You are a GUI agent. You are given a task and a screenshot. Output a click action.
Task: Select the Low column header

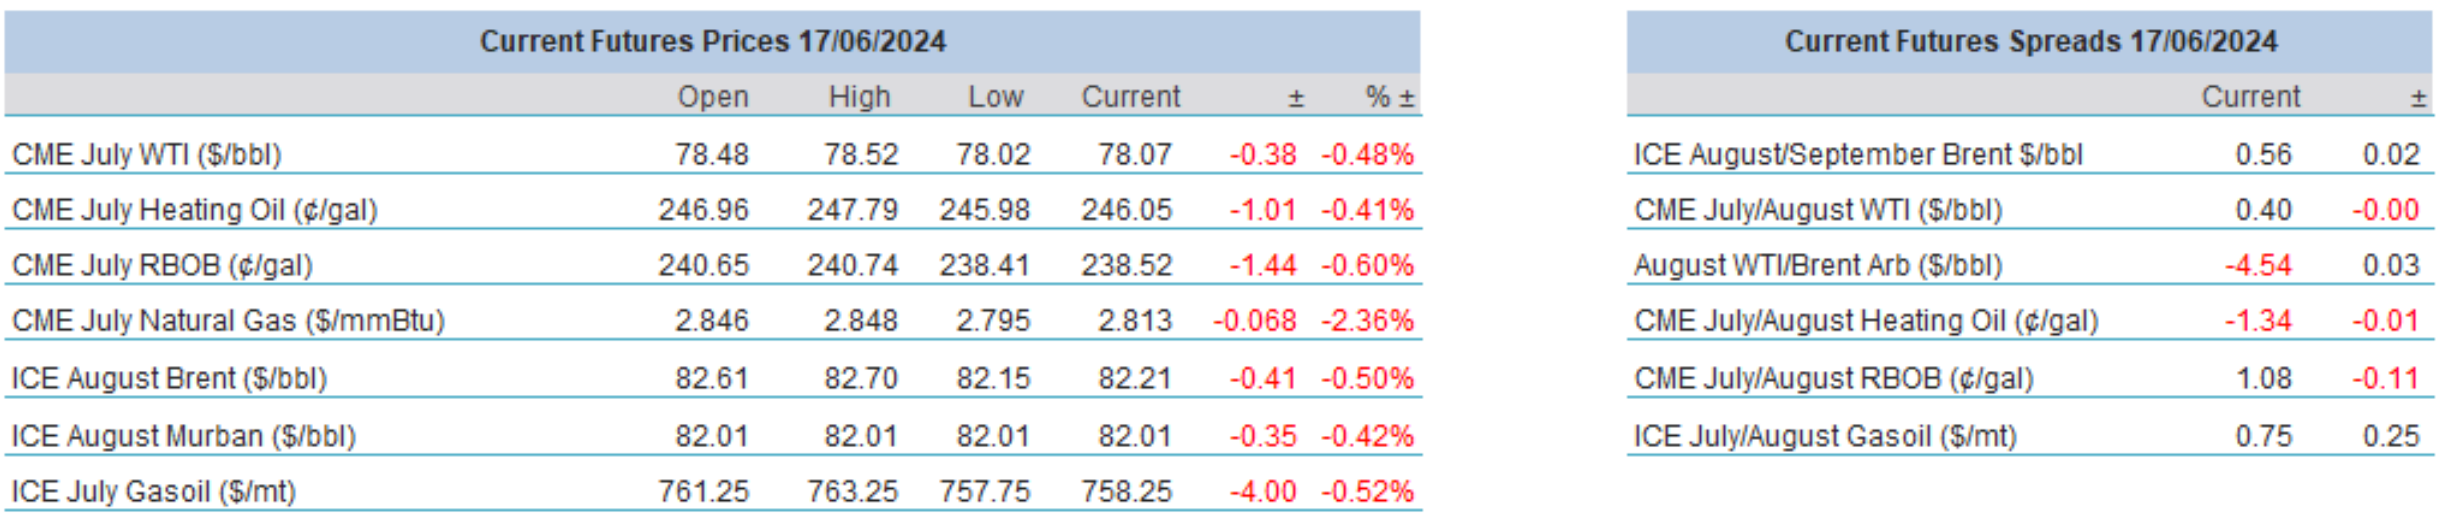click(x=995, y=97)
